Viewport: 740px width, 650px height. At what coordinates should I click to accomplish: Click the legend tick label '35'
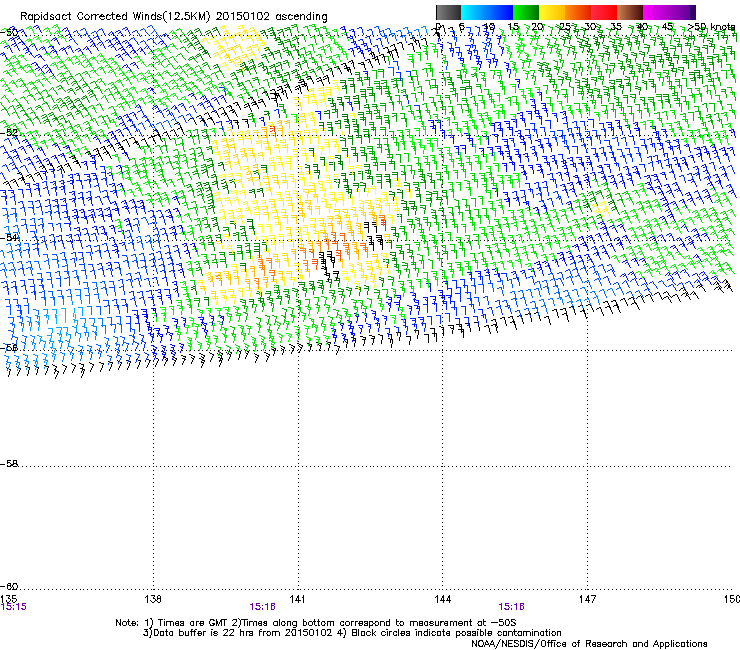[x=616, y=27]
